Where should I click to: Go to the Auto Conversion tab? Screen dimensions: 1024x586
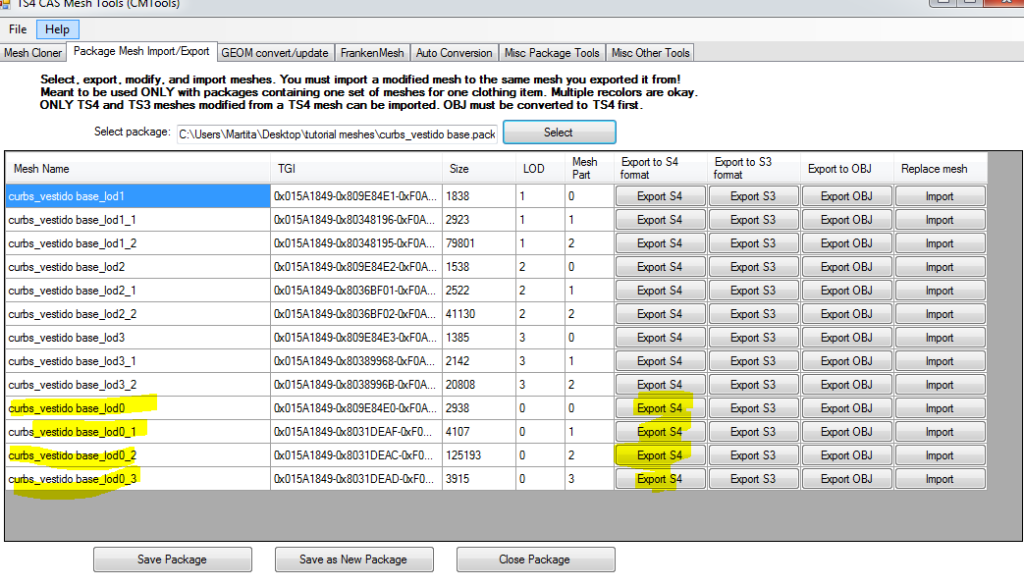[454, 53]
